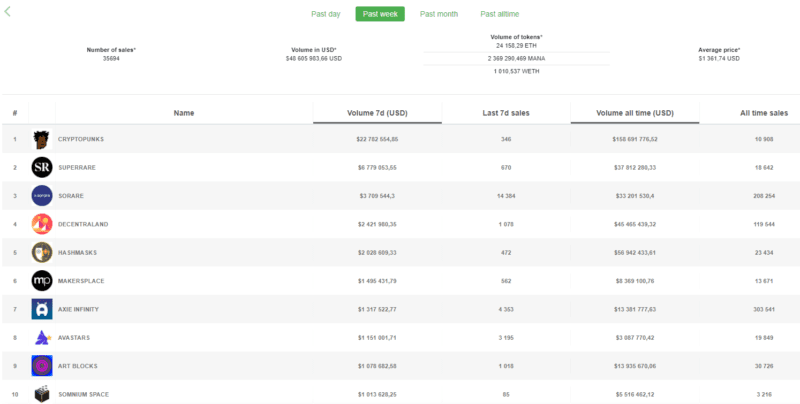Click Hashmasks 7d volume $2 028 609,33
Viewport: 800px width, 404px height.
point(377,252)
